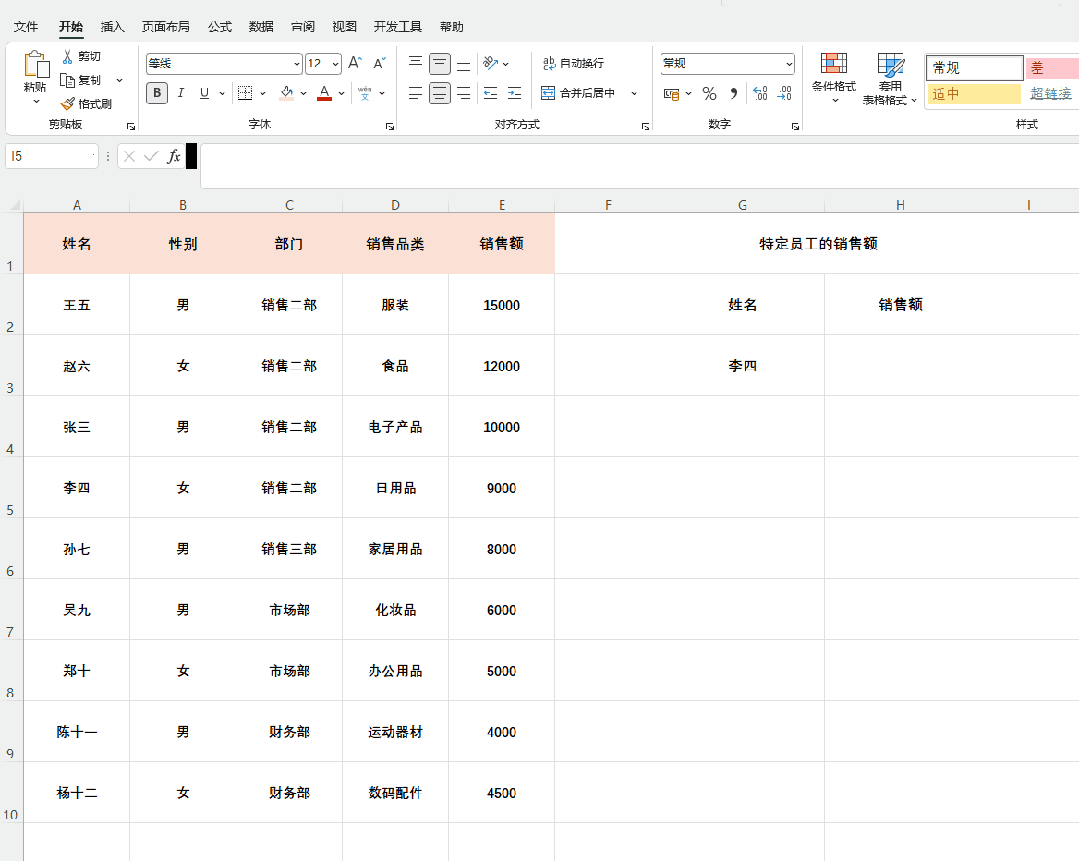Image resolution: width=1079 pixels, height=861 pixels.
Task: Increase font size with larger A icon
Action: coord(355,63)
